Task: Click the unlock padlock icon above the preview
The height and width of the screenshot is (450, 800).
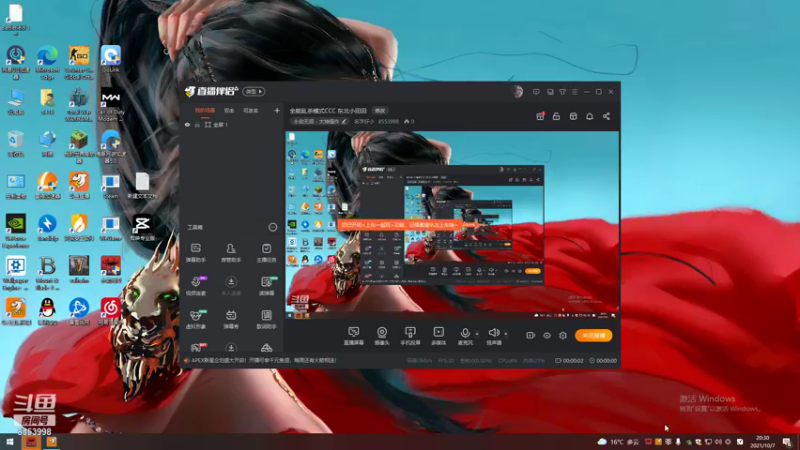Action: [x=556, y=116]
